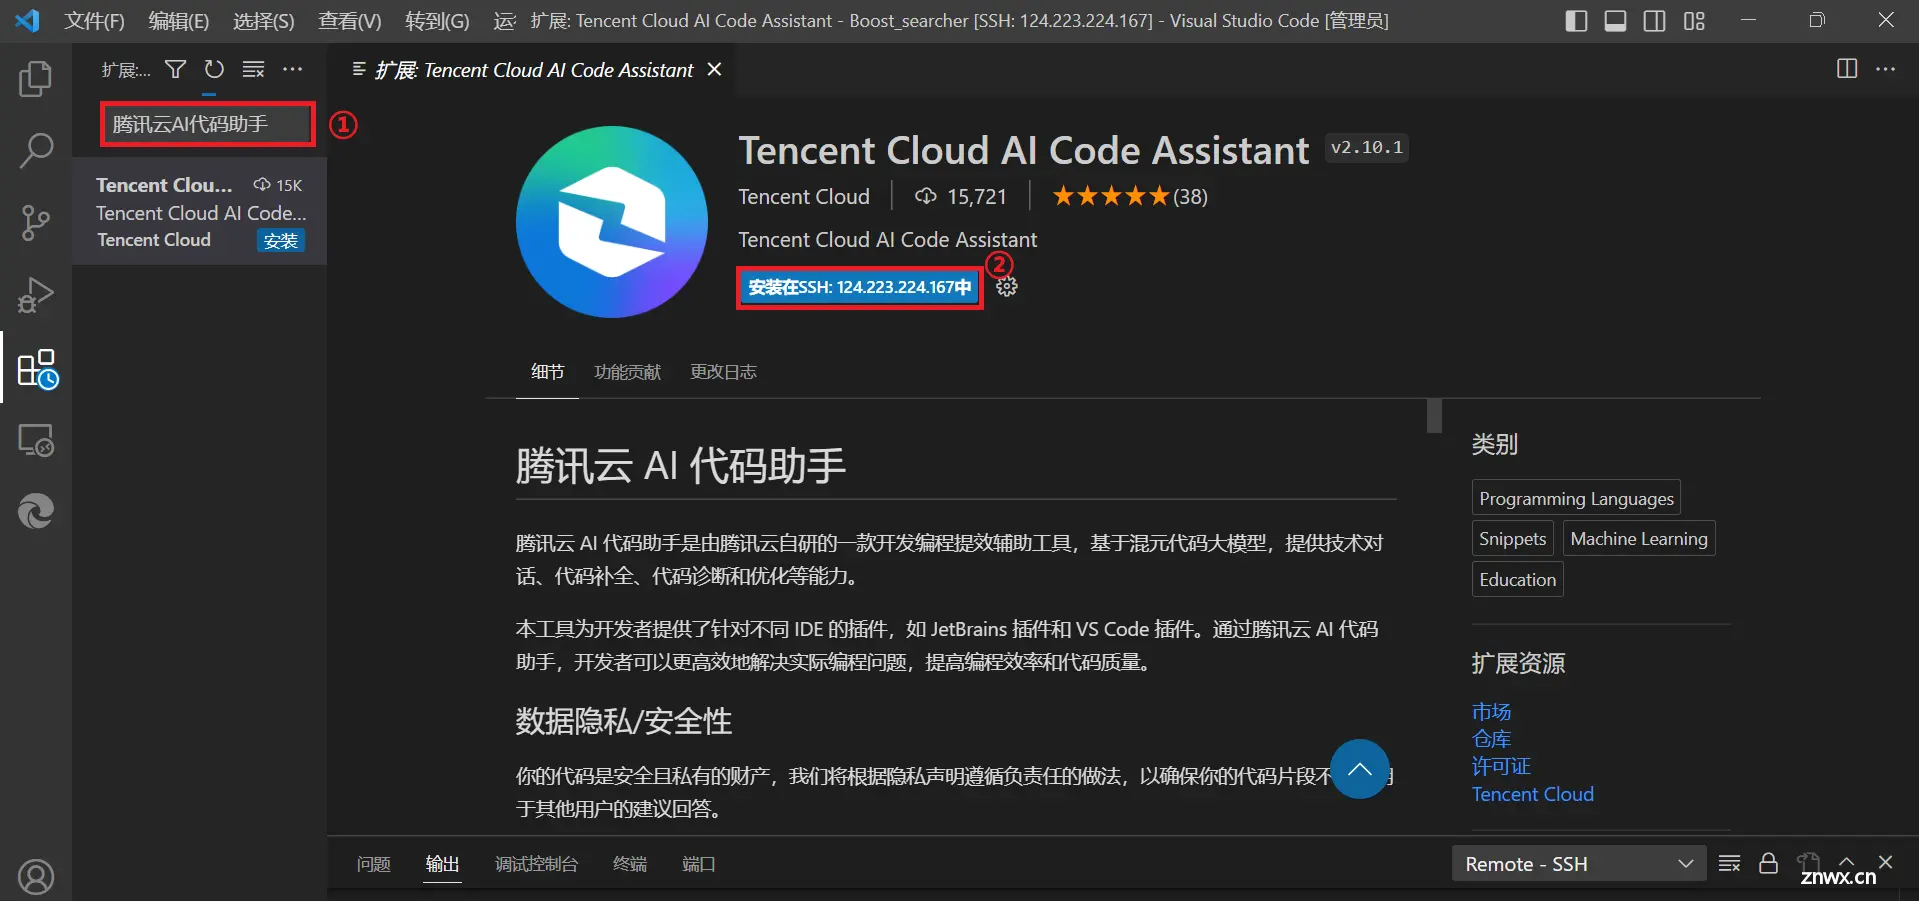Click the details pane vertical scrollbar thumb
The image size is (1919, 902).
click(x=1434, y=415)
